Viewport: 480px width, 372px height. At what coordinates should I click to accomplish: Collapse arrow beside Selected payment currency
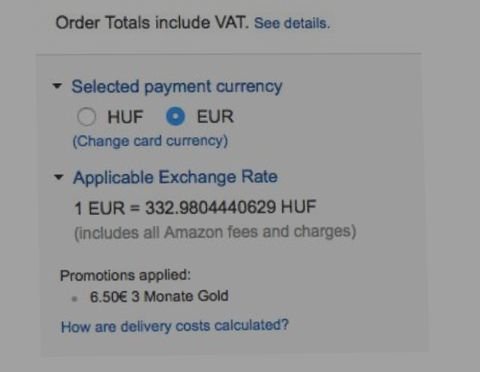[57, 86]
